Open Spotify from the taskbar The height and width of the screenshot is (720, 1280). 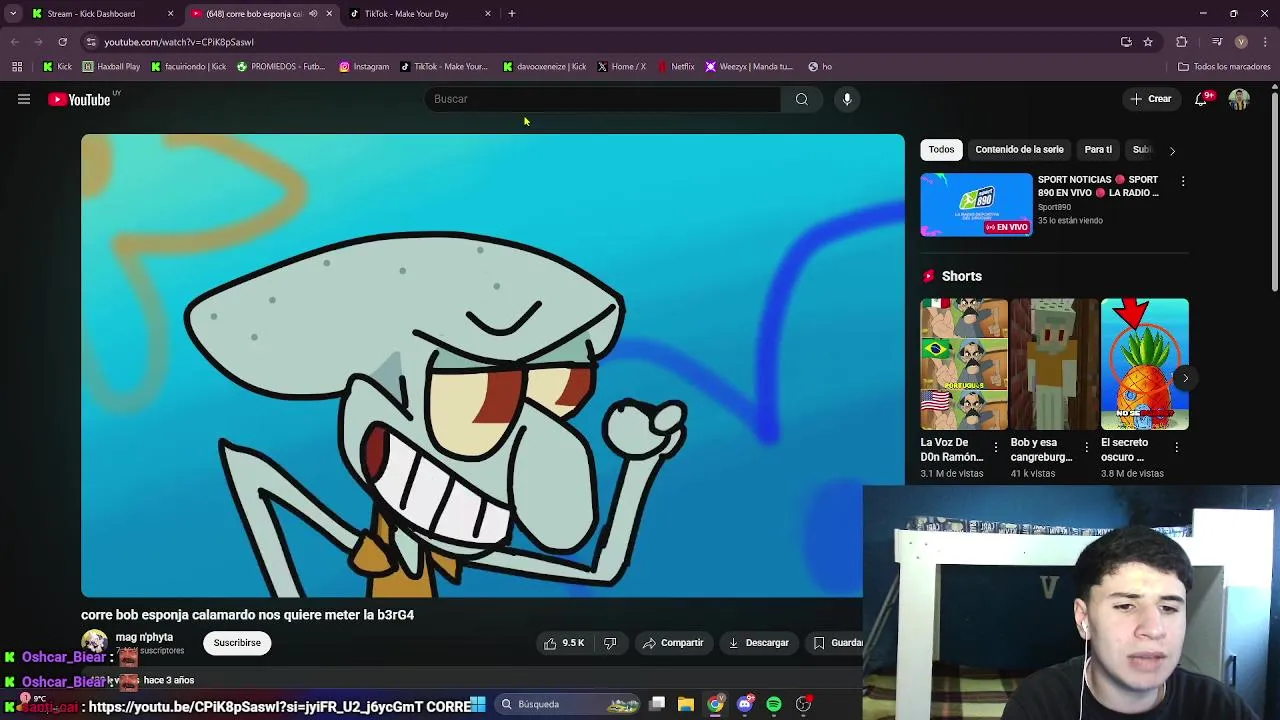pyautogui.click(x=774, y=704)
